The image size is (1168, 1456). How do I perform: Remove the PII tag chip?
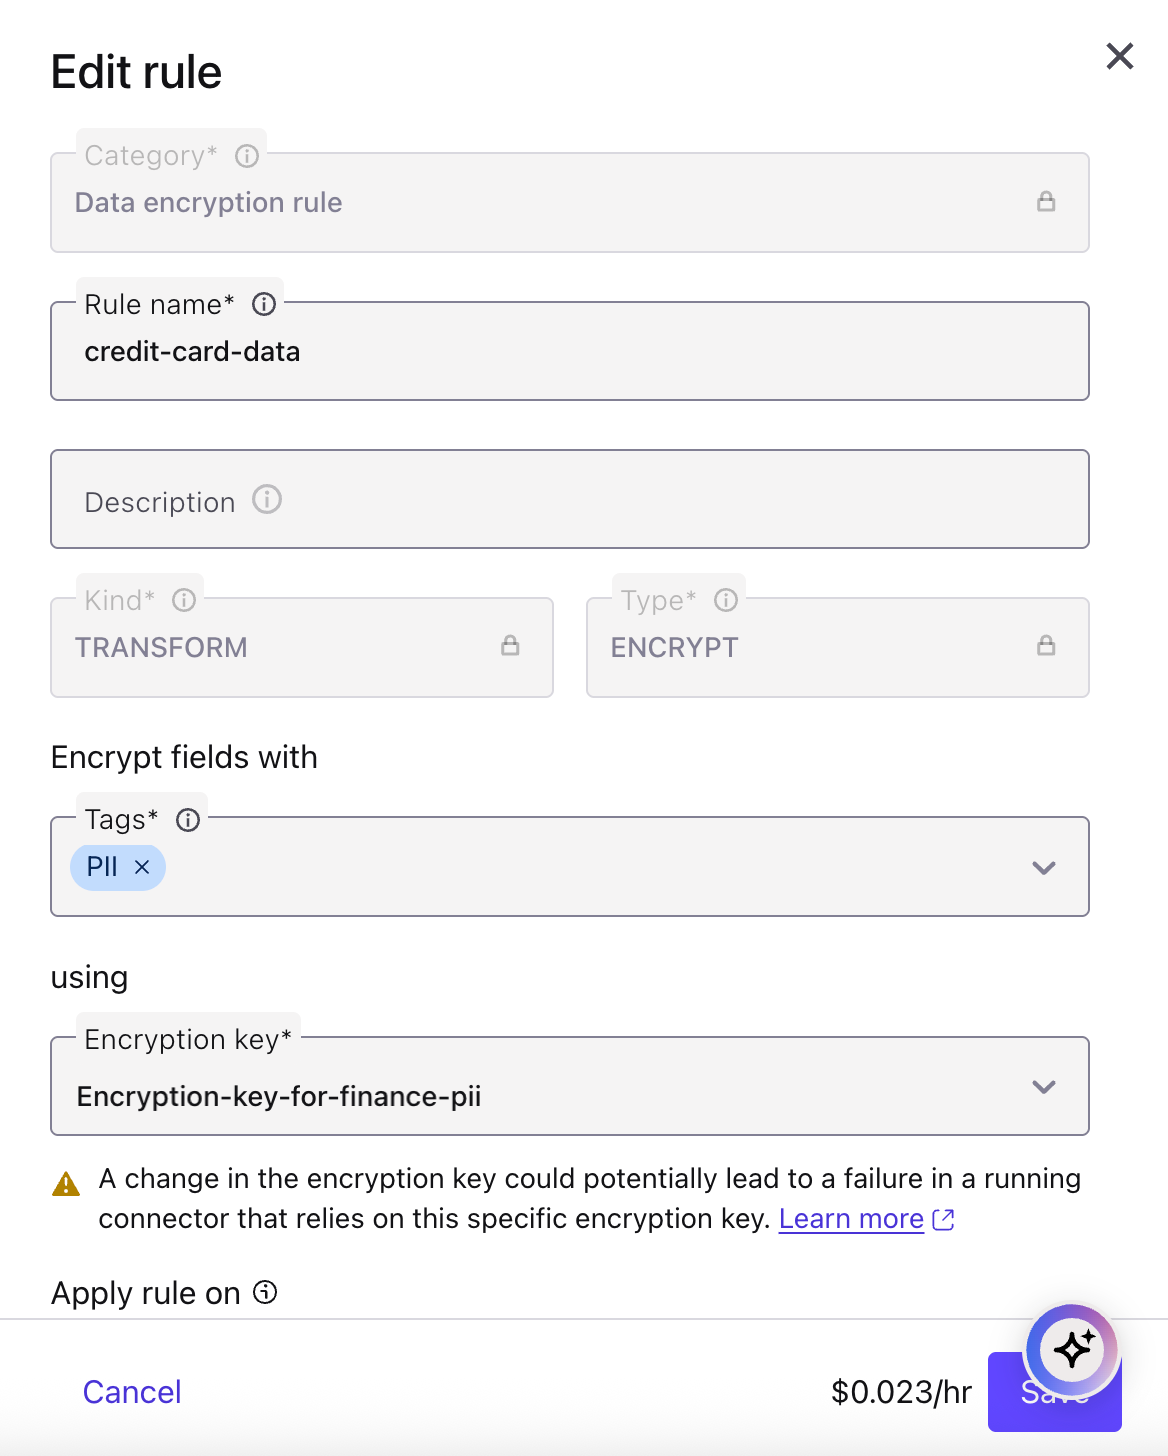[142, 867]
